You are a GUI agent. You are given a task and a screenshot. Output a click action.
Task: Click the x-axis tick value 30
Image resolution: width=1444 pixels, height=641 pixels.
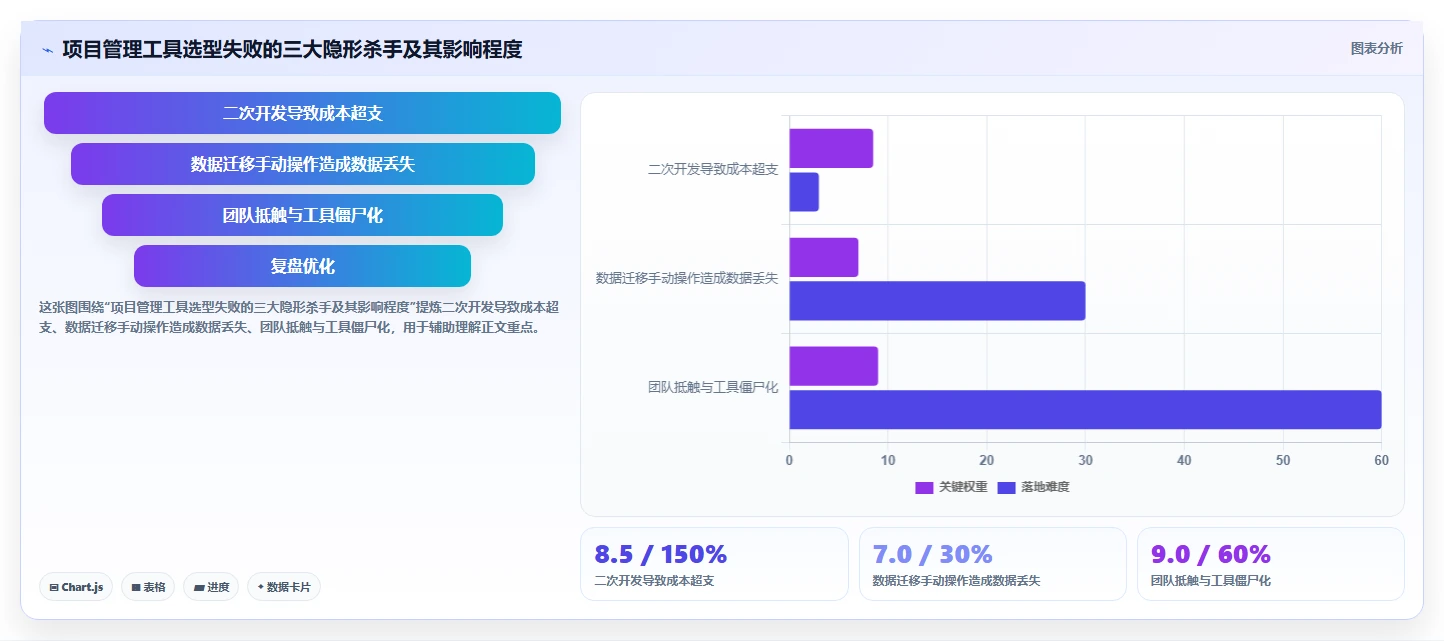(1085, 460)
